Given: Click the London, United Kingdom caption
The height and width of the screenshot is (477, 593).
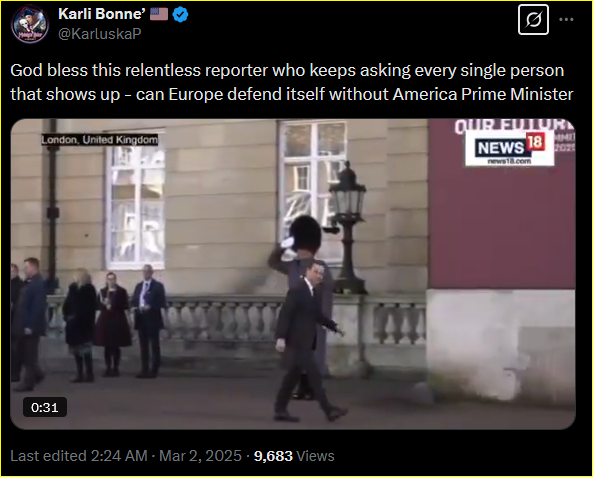Looking at the screenshot, I should coord(99,140).
